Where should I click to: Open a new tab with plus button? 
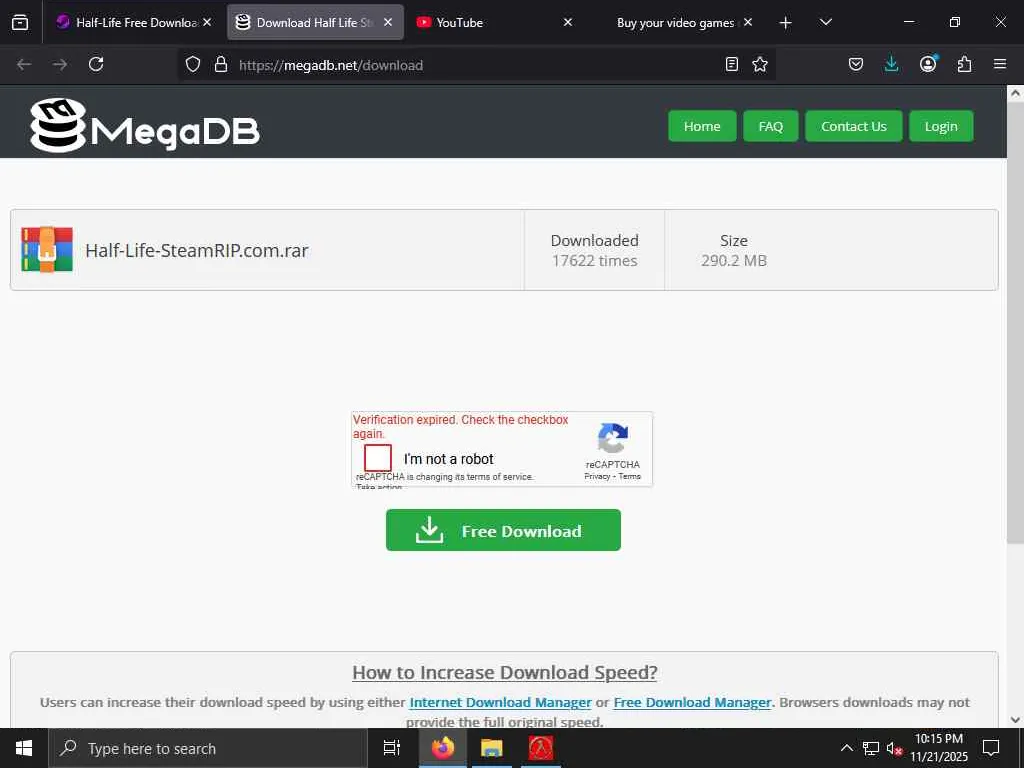point(786,23)
